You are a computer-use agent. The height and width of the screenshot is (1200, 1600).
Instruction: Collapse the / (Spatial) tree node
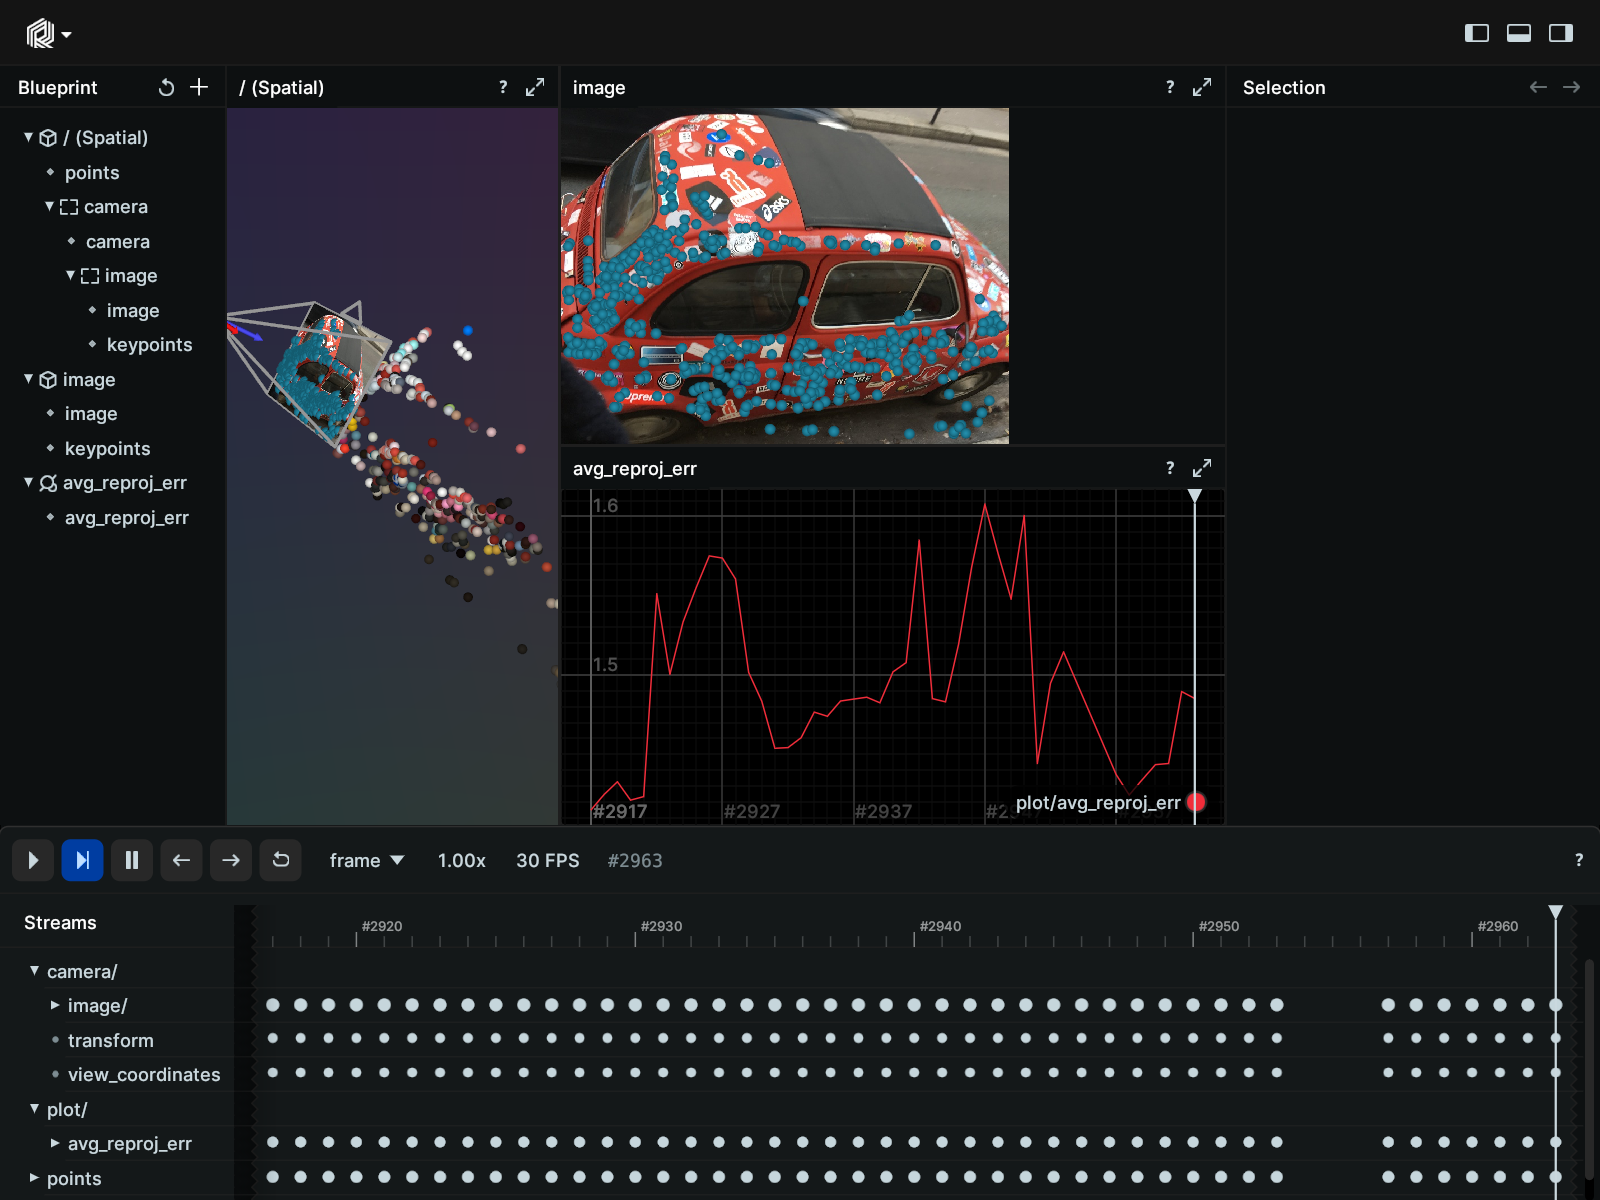[29, 137]
